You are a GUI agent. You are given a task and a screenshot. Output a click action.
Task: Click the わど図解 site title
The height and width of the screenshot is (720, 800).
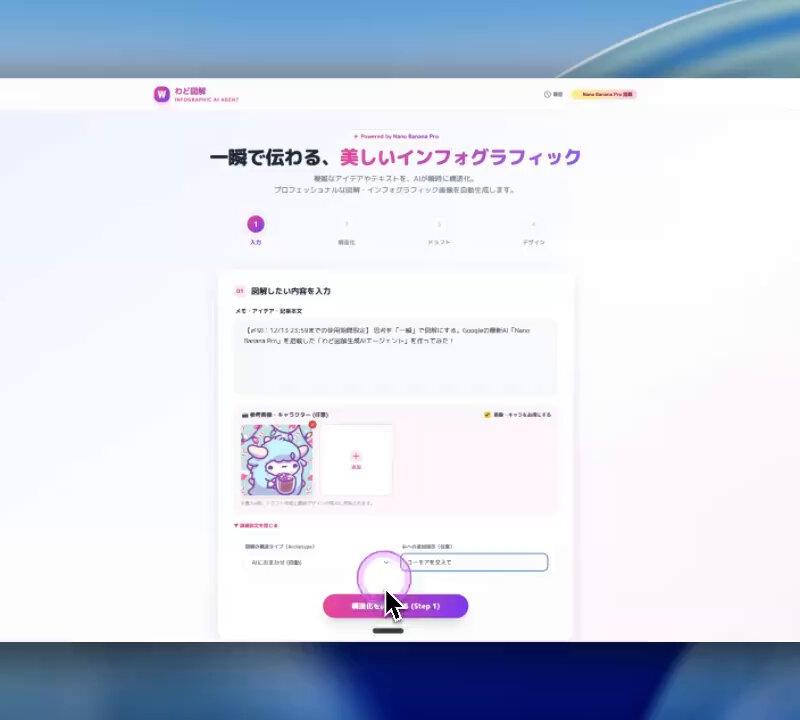(190, 91)
